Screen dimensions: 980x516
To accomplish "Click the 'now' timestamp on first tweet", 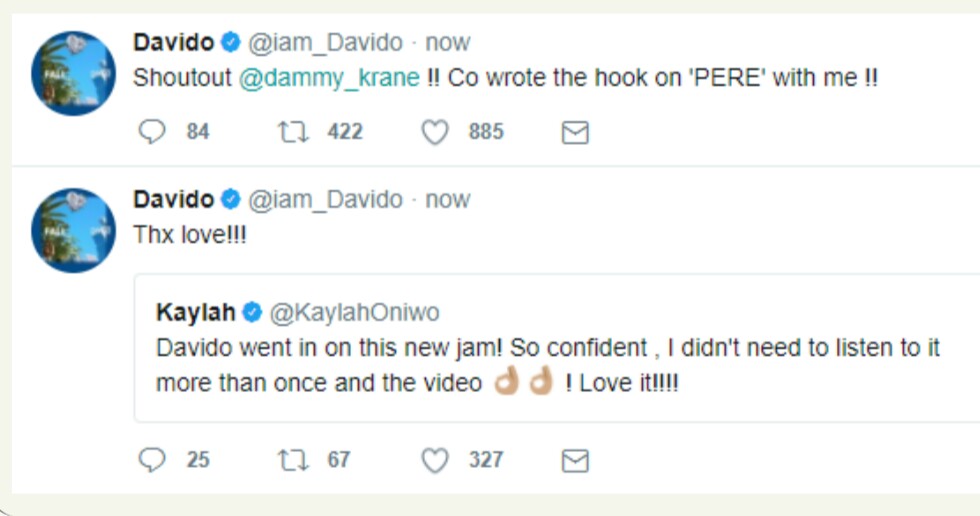I will pyautogui.click(x=447, y=43).
